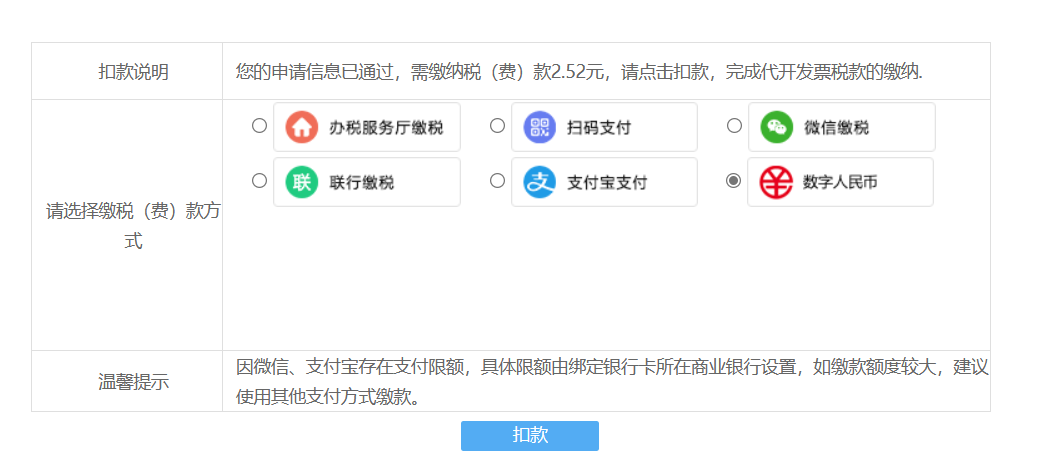Click the green 联行缴税 icon
Viewport: 1047px width, 464px height.
click(302, 182)
